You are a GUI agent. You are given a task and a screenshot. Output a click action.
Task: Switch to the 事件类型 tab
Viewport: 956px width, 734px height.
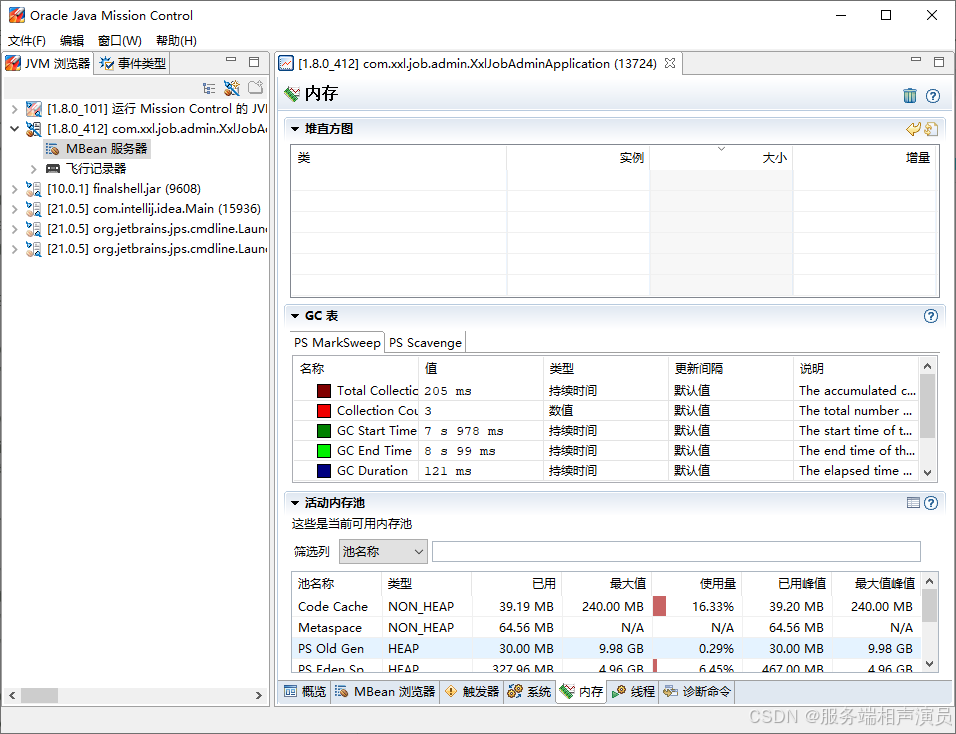point(134,63)
